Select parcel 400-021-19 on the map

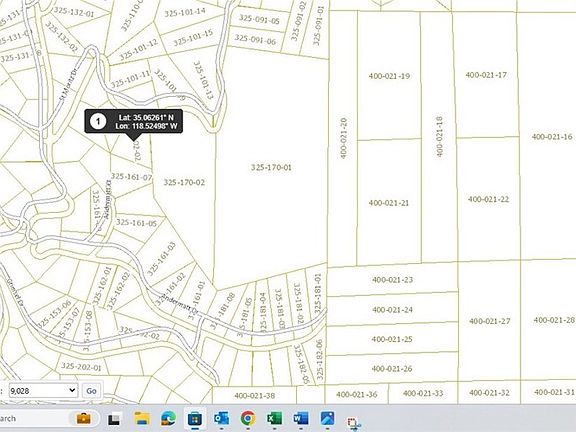389,76
